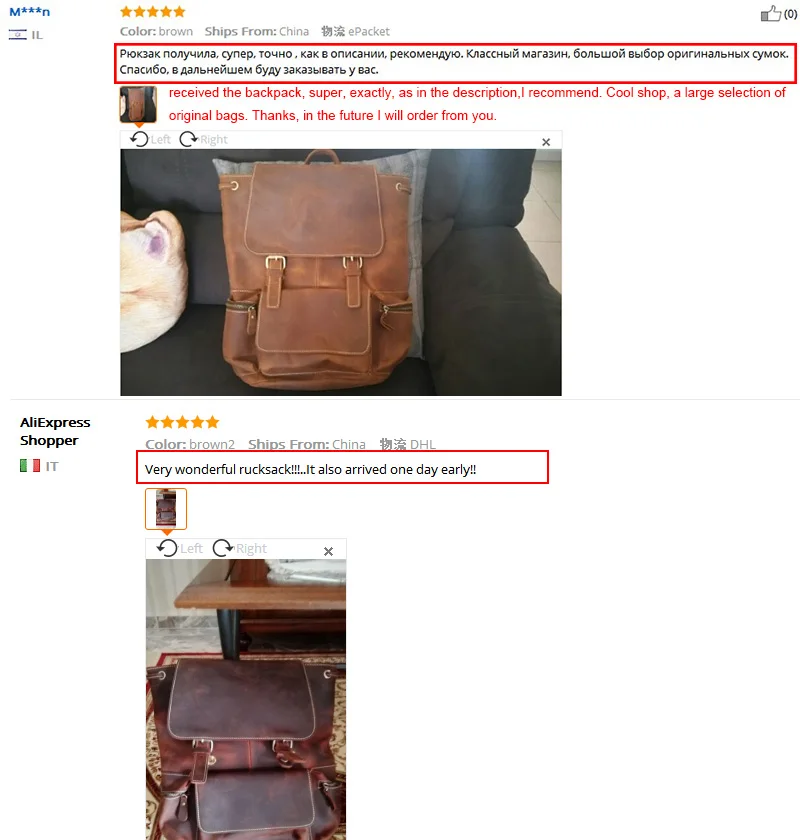
Task: Click the AliExpress Shopper reviewer name
Action: pyautogui.click(x=55, y=431)
